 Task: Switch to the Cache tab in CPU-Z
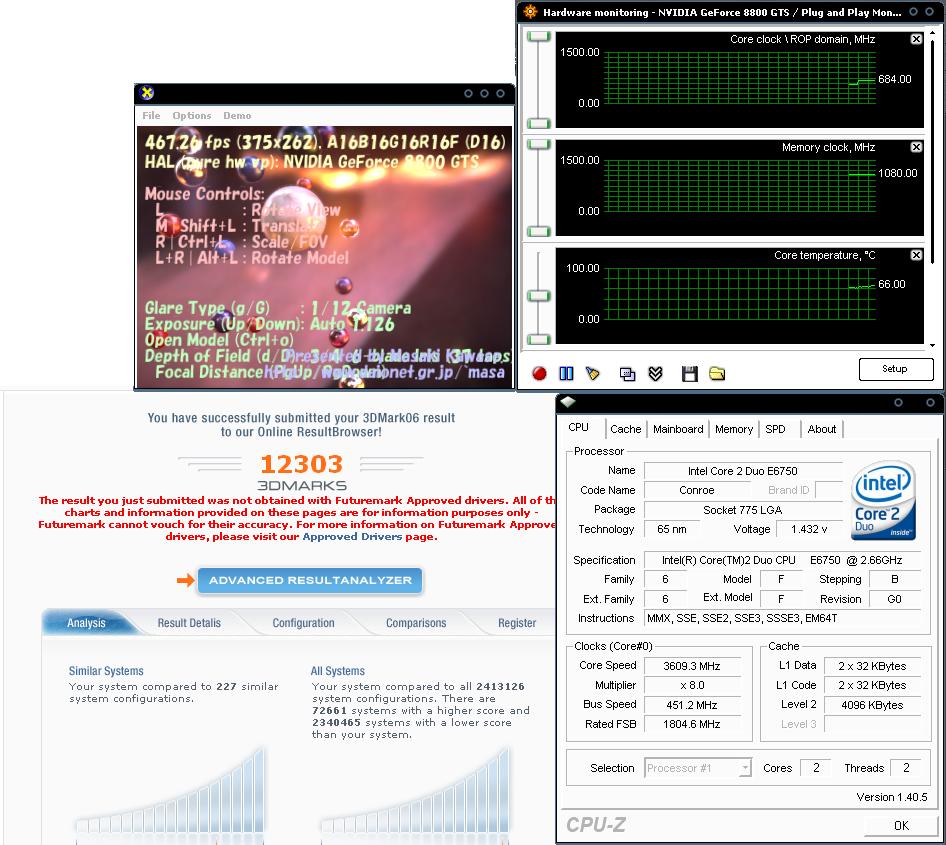626,429
